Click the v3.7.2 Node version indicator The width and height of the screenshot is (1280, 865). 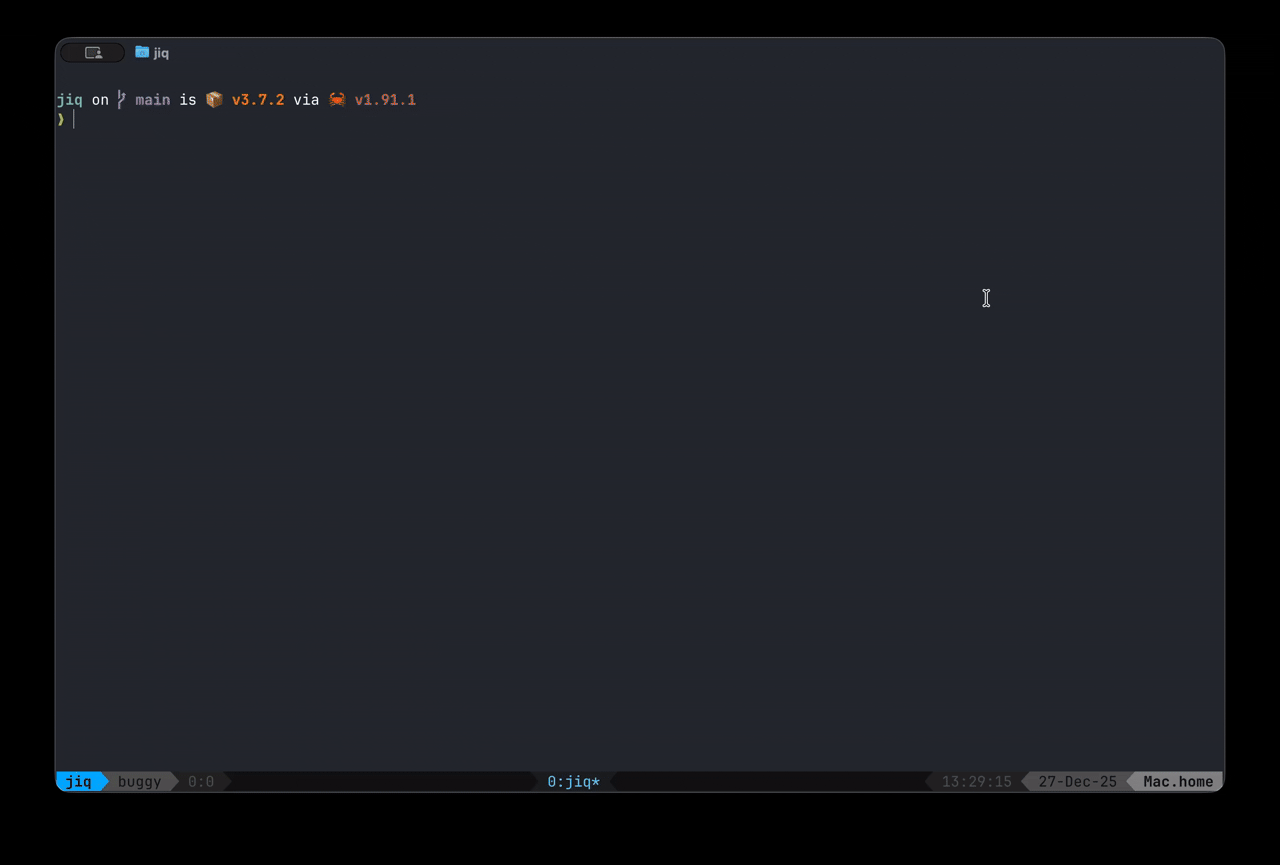(x=257, y=99)
